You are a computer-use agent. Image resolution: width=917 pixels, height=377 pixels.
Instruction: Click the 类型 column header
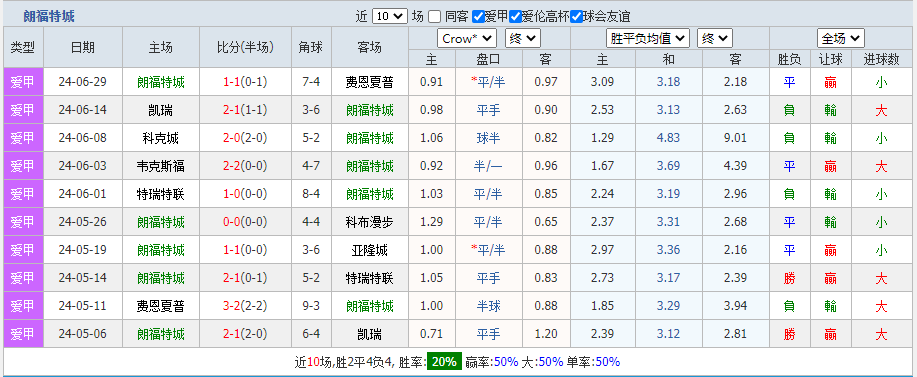[23, 47]
